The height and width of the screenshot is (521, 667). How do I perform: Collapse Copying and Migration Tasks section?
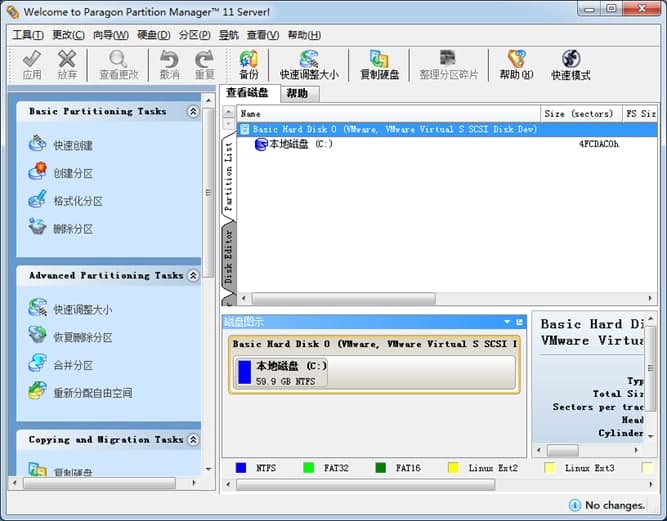click(193, 439)
